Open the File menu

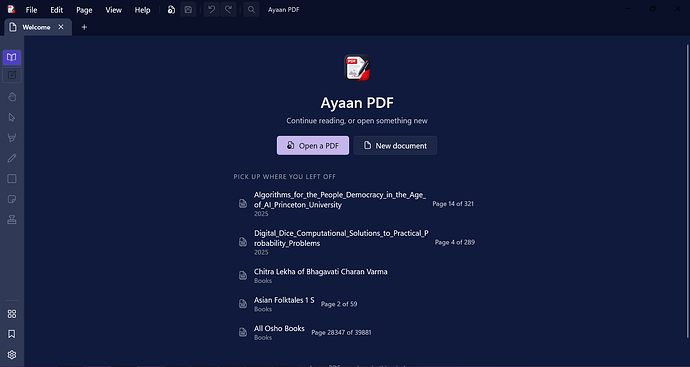click(x=32, y=10)
